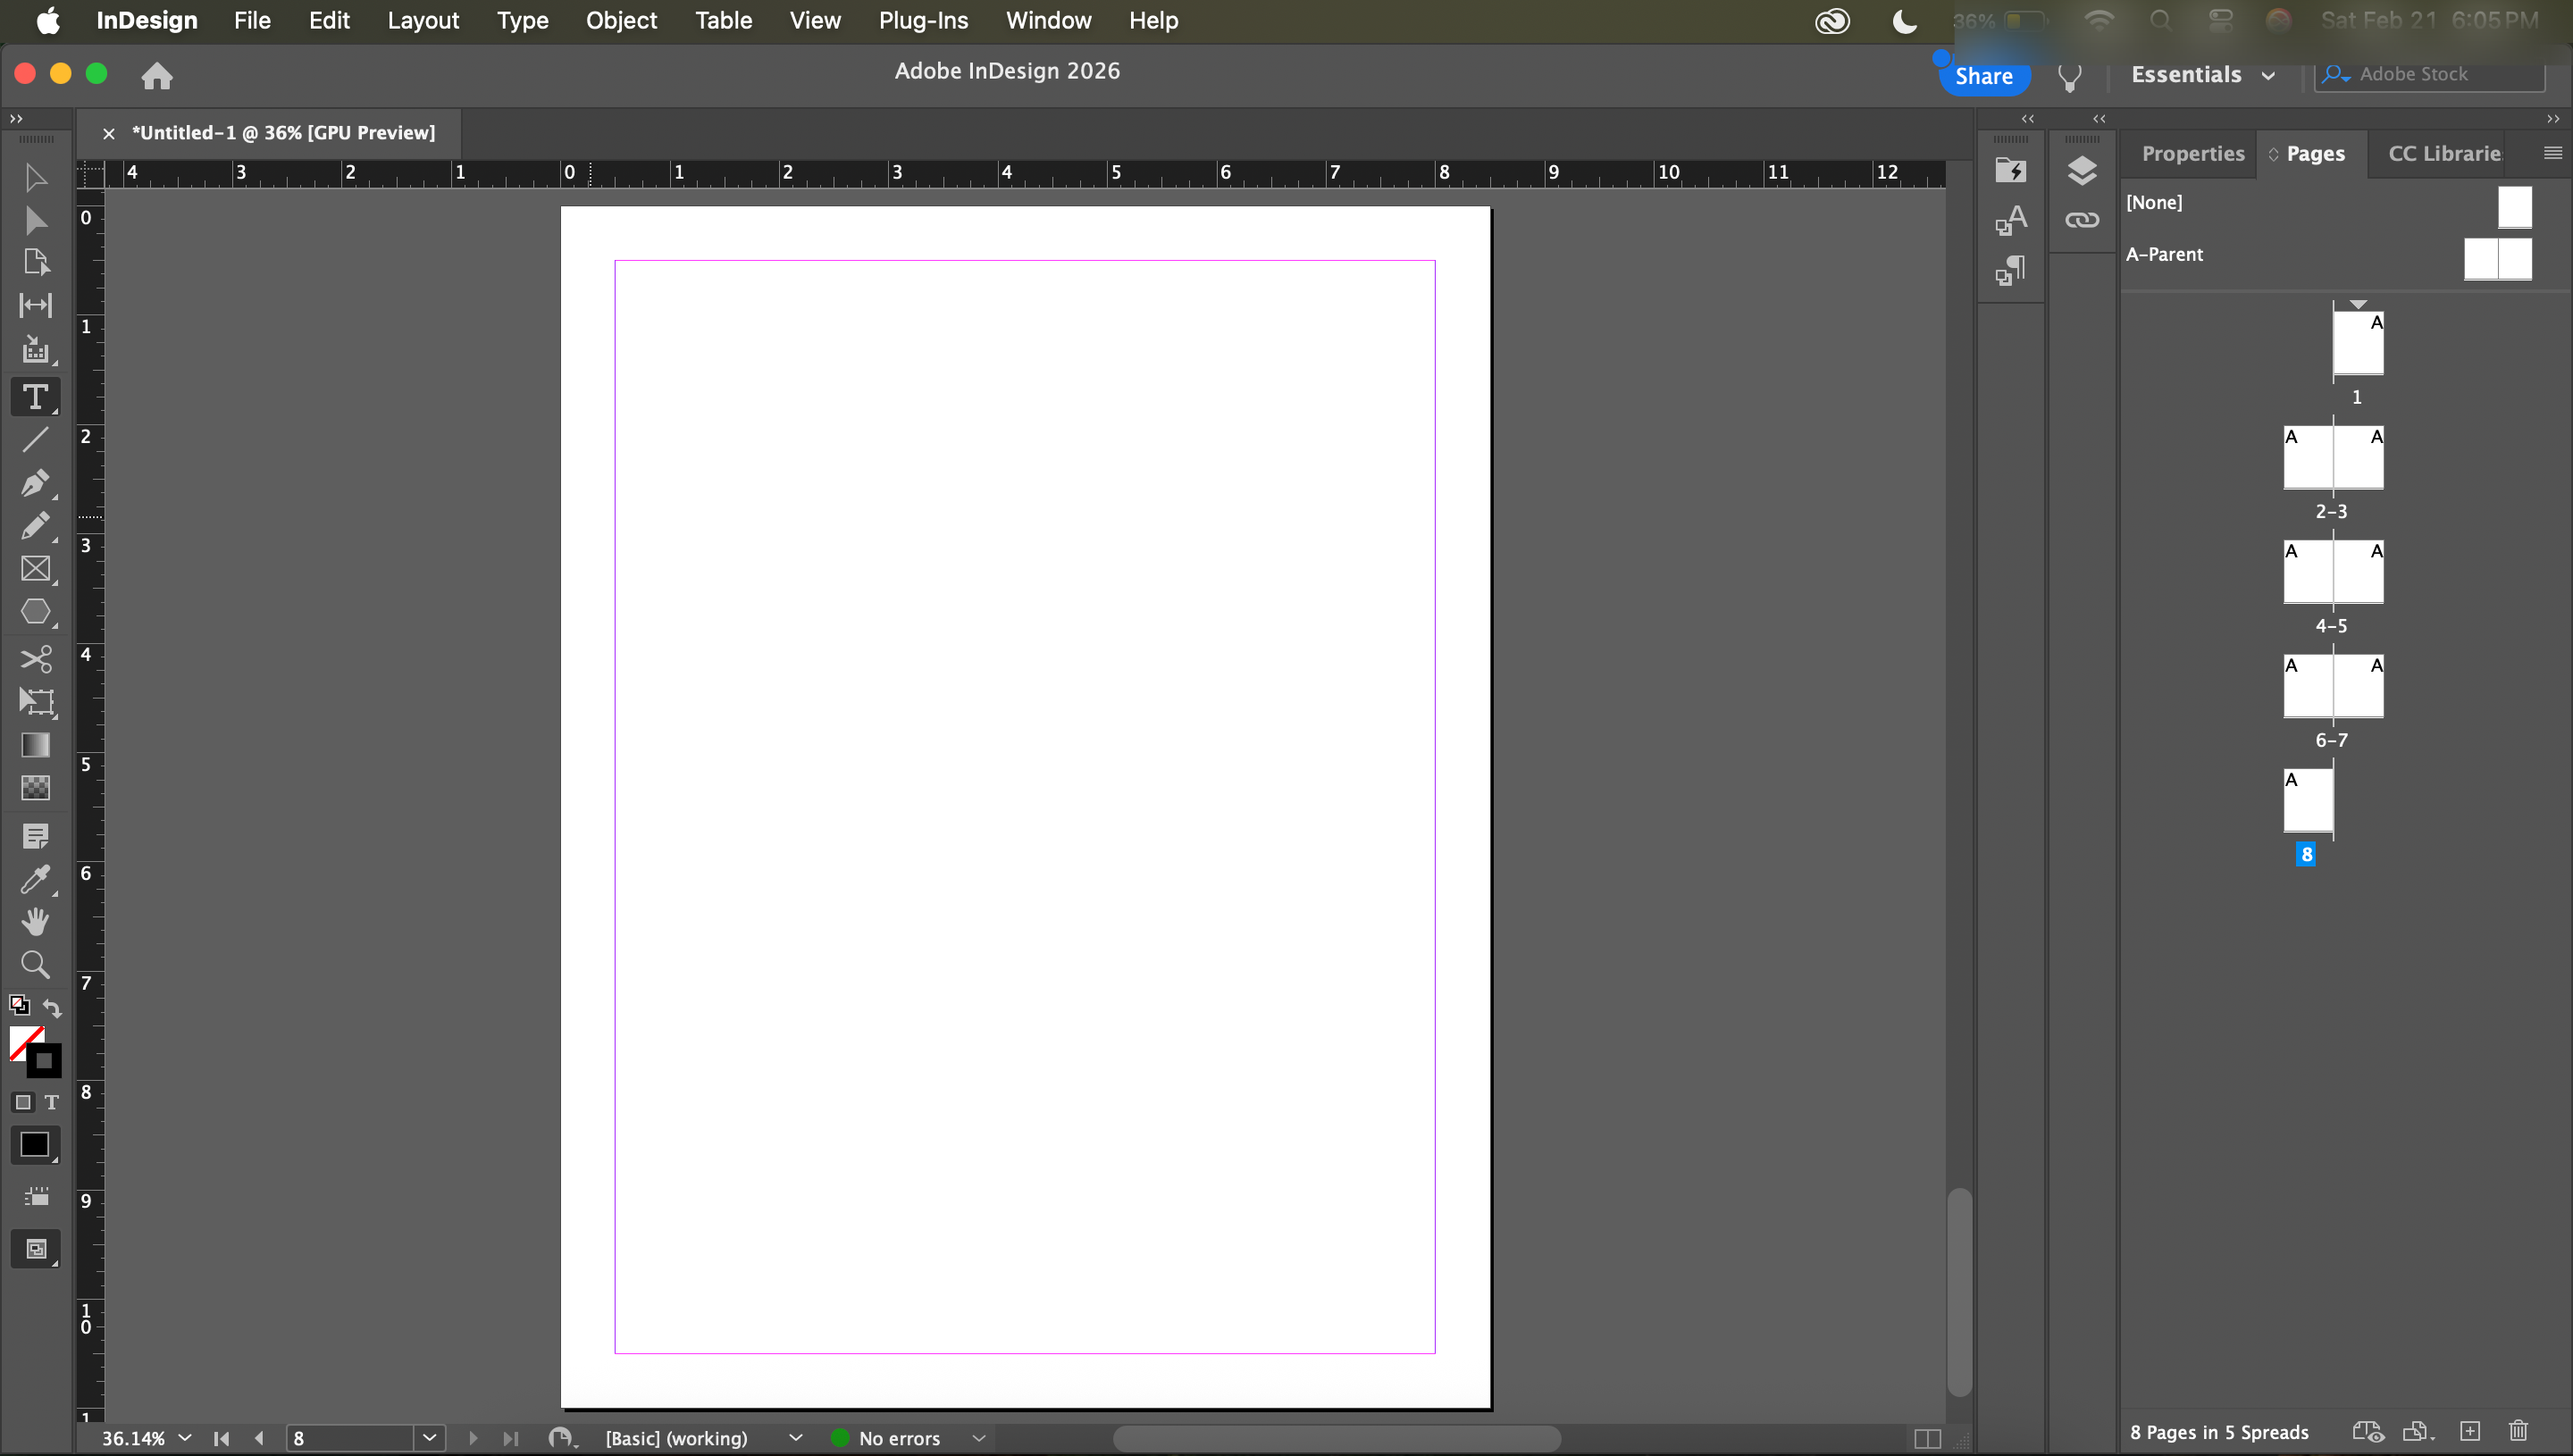Select the Hand tool
The height and width of the screenshot is (1456, 2573).
tap(35, 922)
